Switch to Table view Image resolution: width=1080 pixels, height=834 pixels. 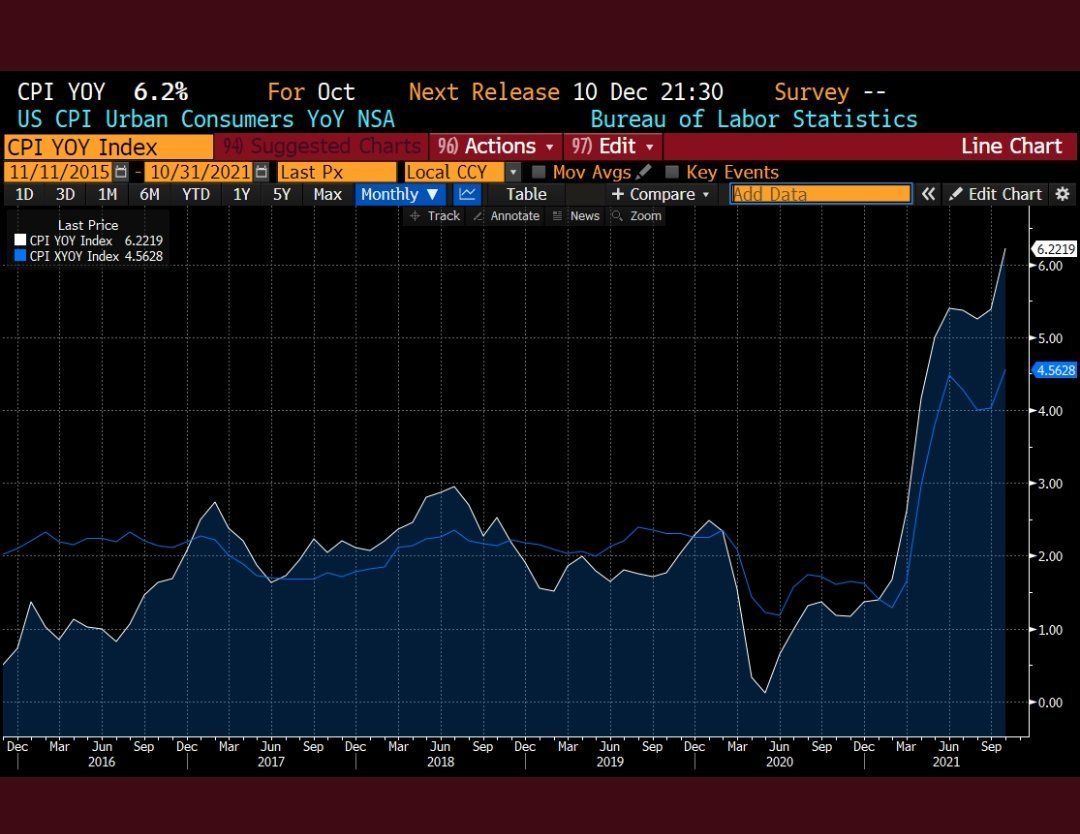click(x=526, y=194)
